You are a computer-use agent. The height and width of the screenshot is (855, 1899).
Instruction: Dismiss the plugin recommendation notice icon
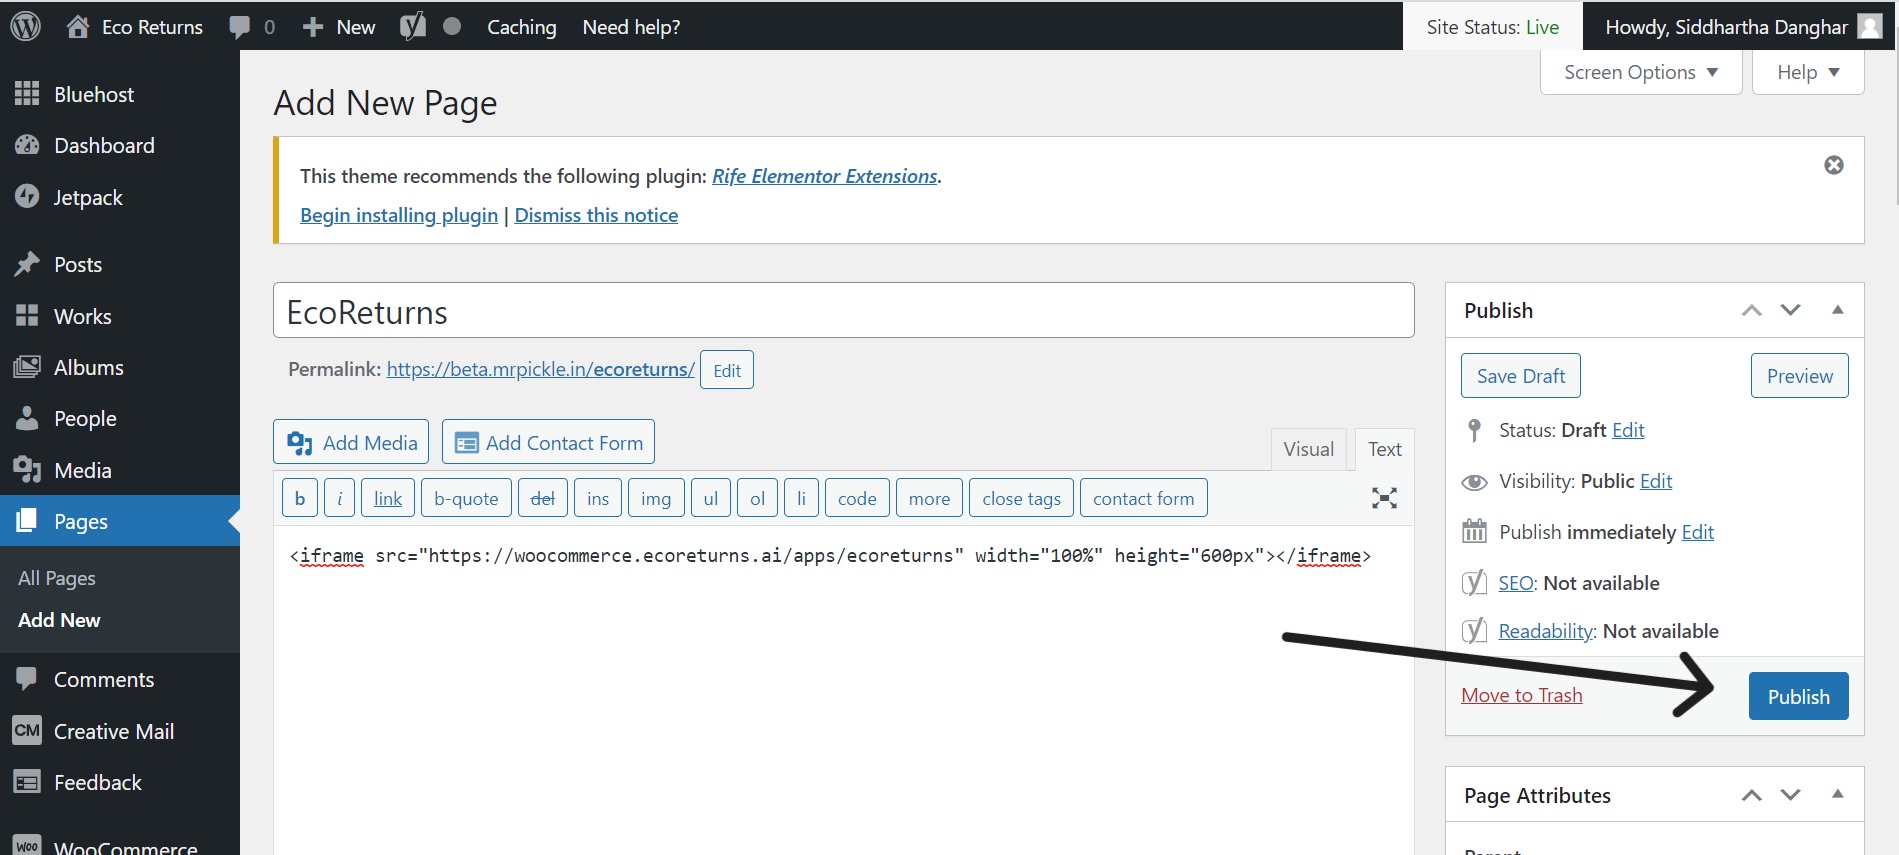click(1833, 165)
